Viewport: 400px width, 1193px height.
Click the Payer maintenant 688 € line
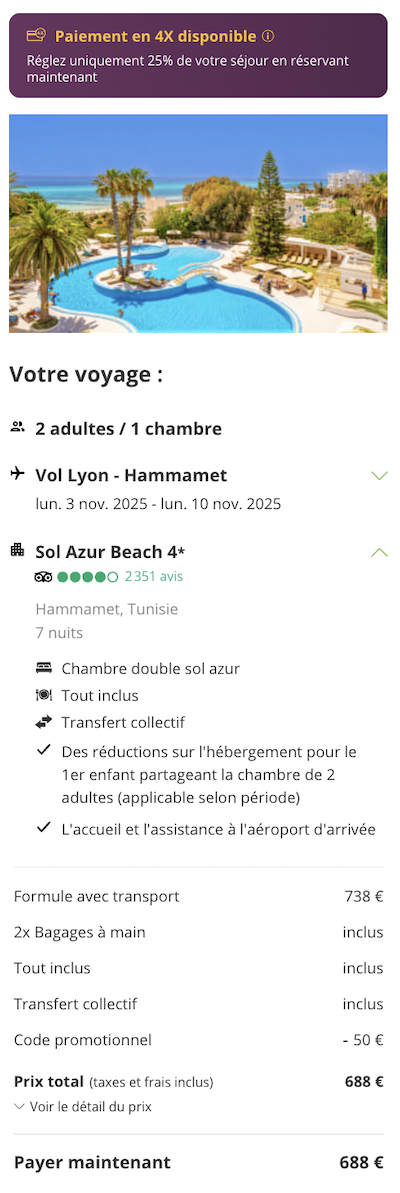(x=198, y=1163)
